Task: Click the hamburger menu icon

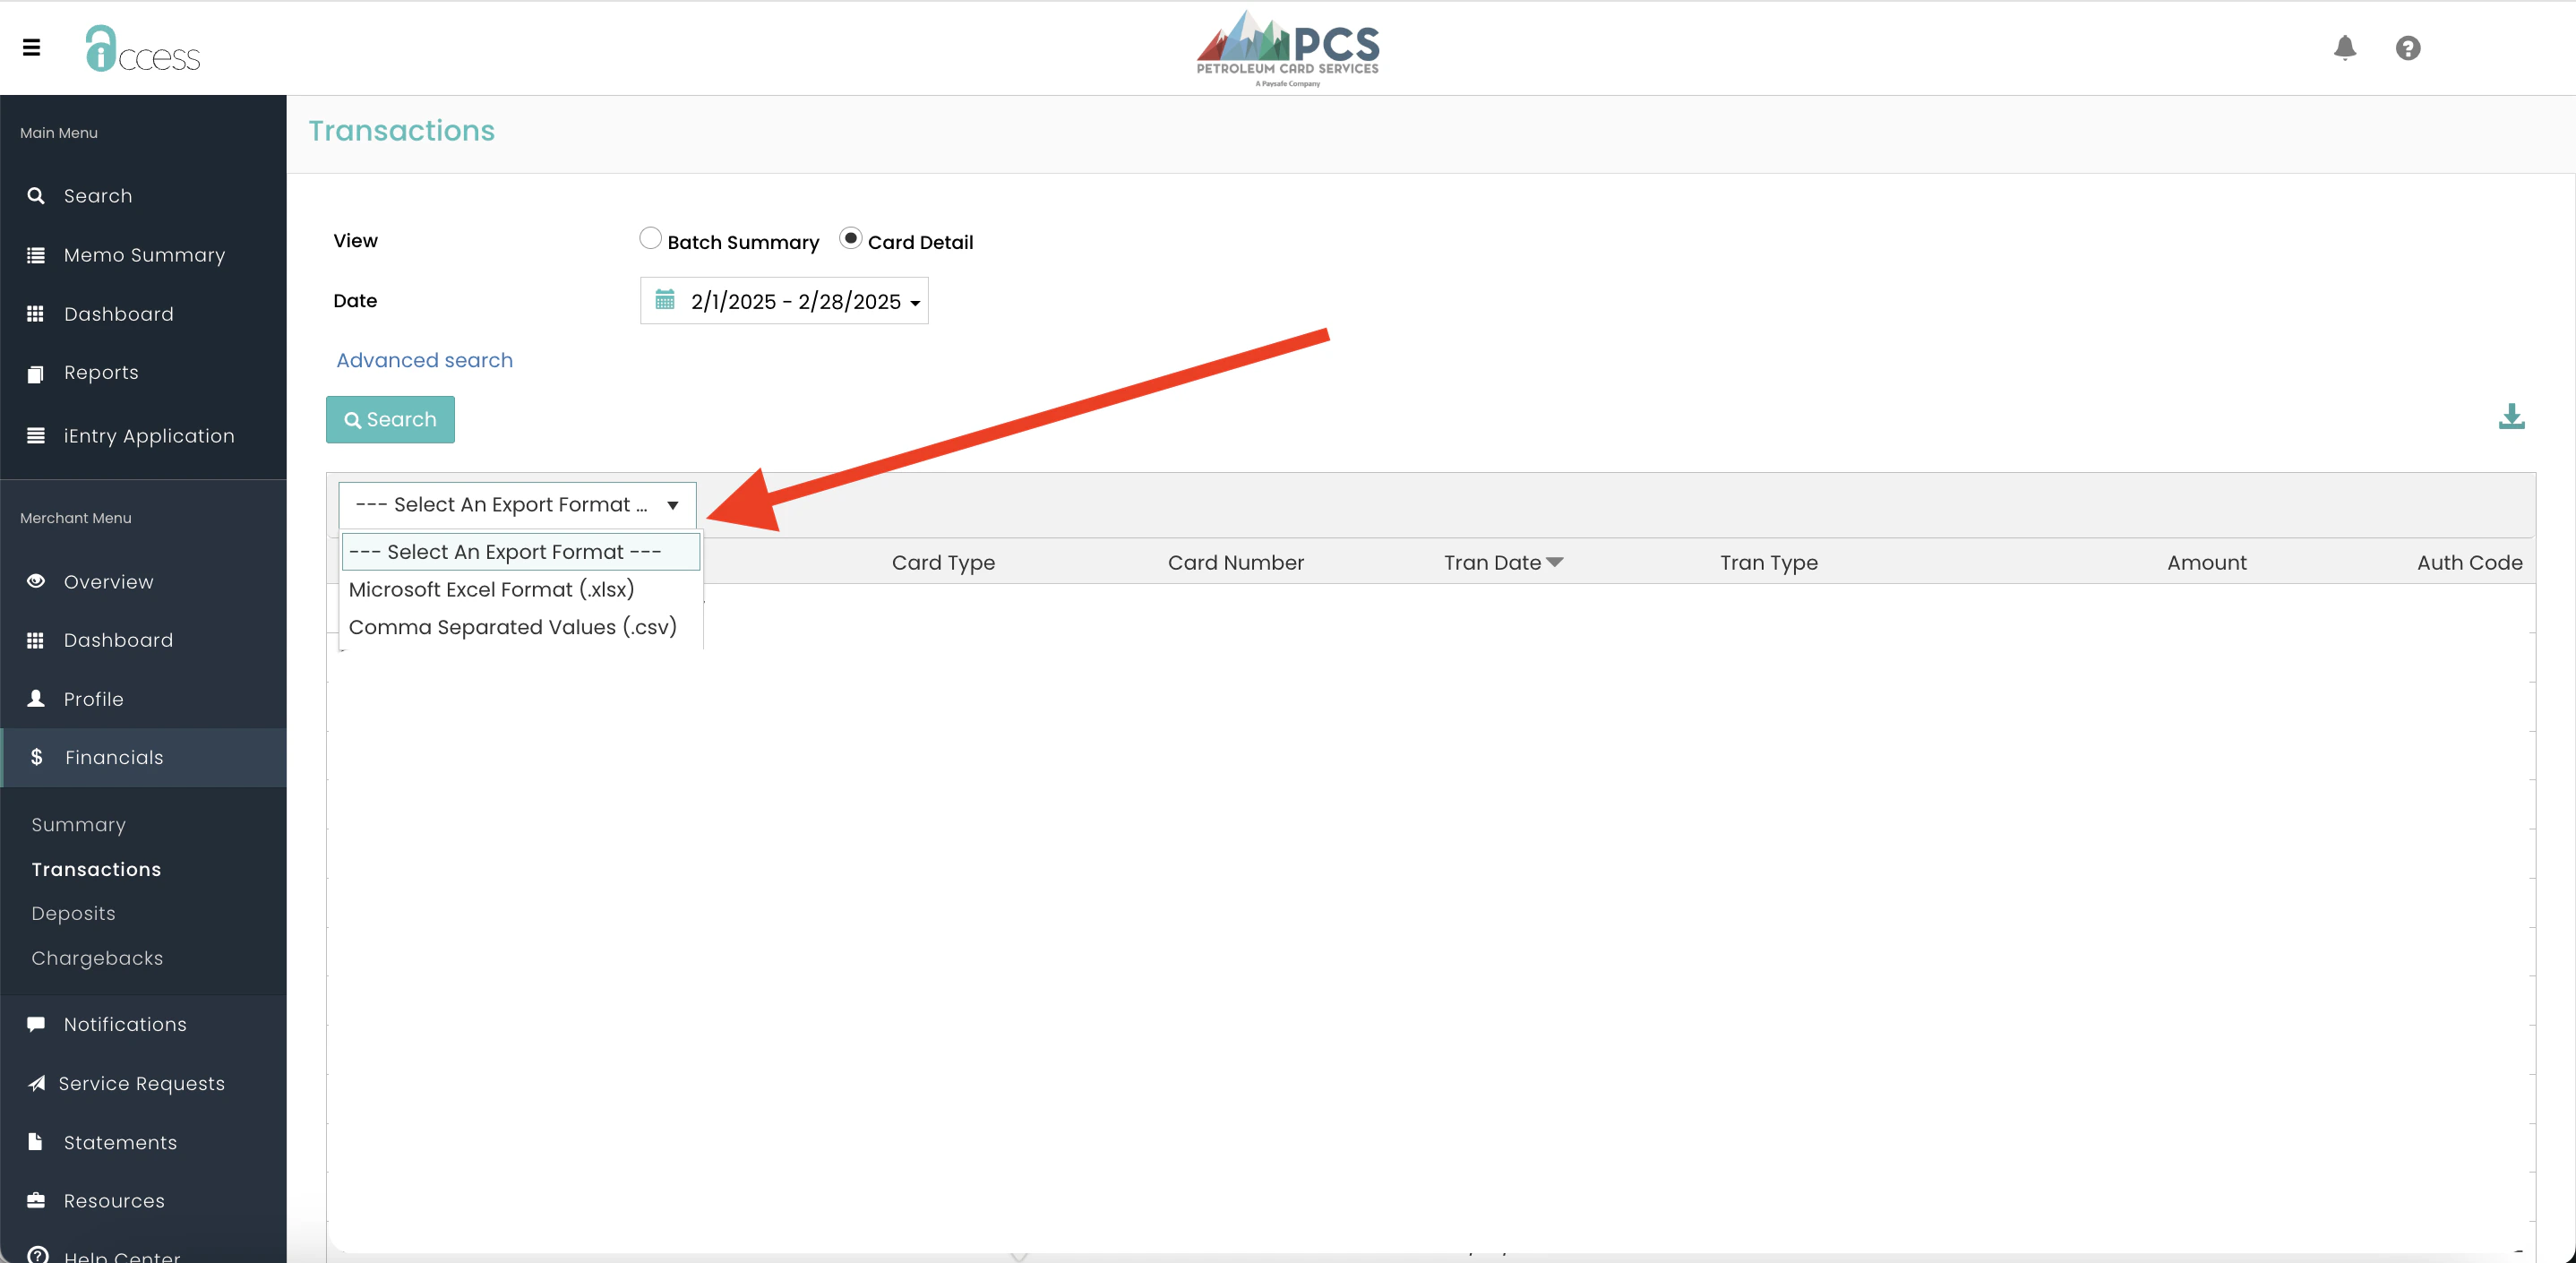Action: (x=32, y=47)
